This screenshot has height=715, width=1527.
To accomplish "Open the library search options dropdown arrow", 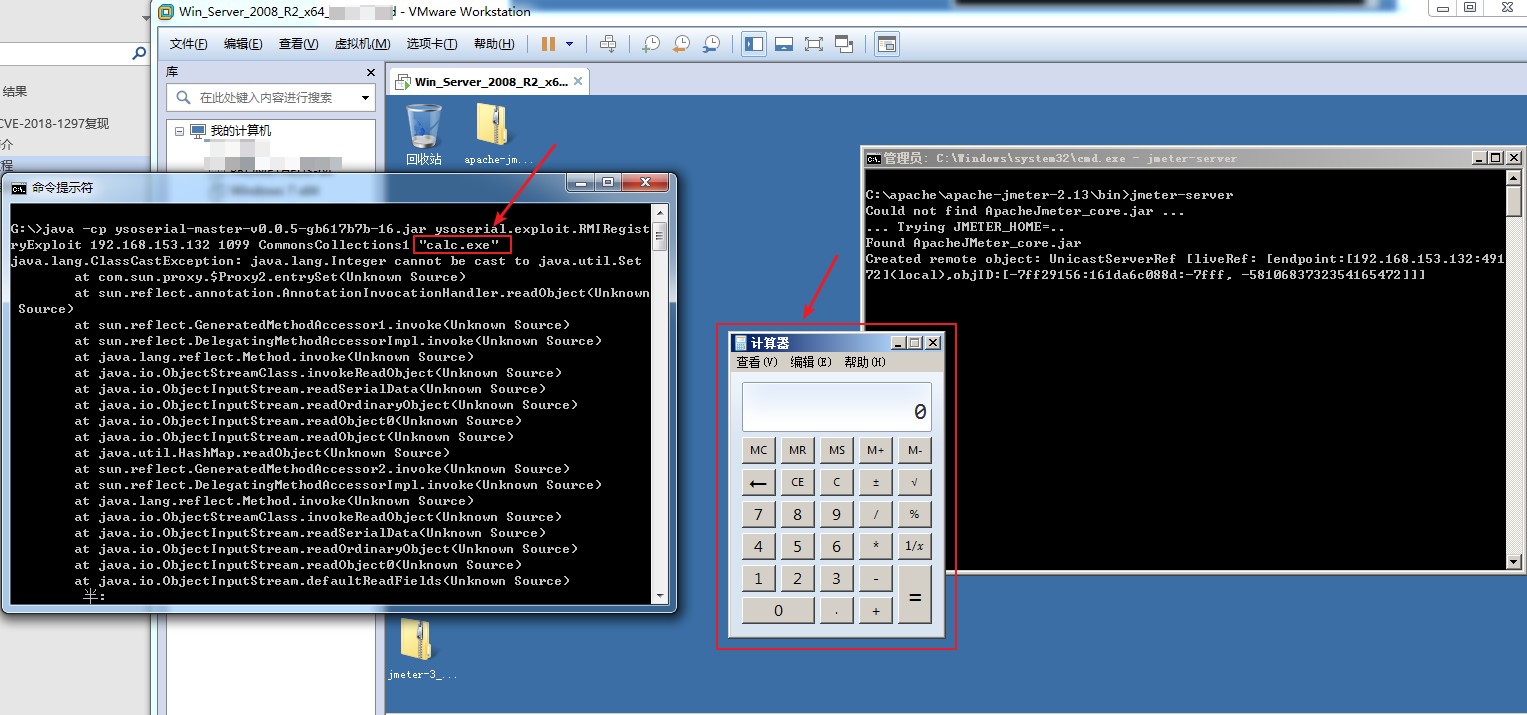I will point(365,98).
